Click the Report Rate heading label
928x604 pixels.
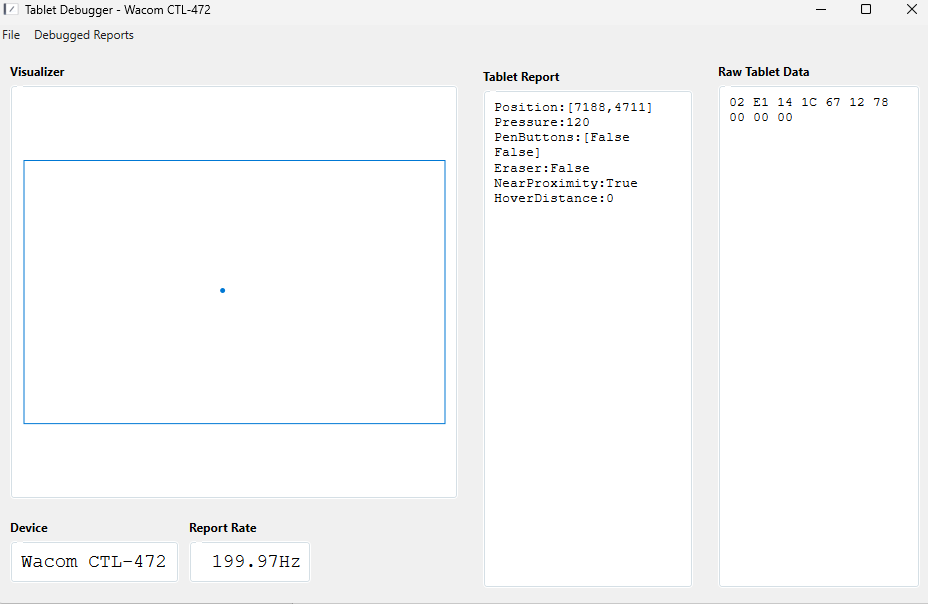tap(223, 528)
